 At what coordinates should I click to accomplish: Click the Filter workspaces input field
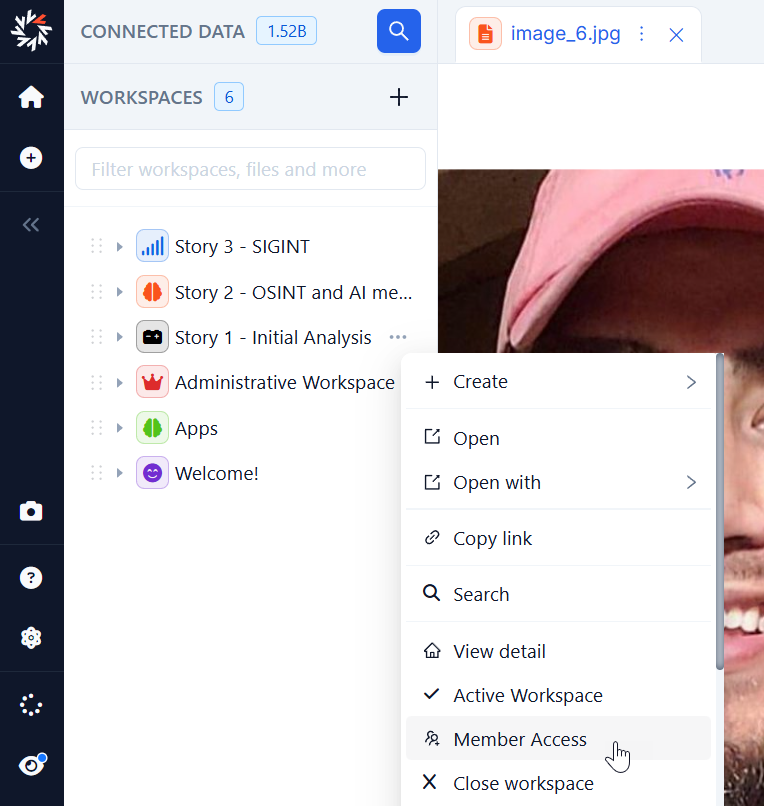pyautogui.click(x=250, y=169)
